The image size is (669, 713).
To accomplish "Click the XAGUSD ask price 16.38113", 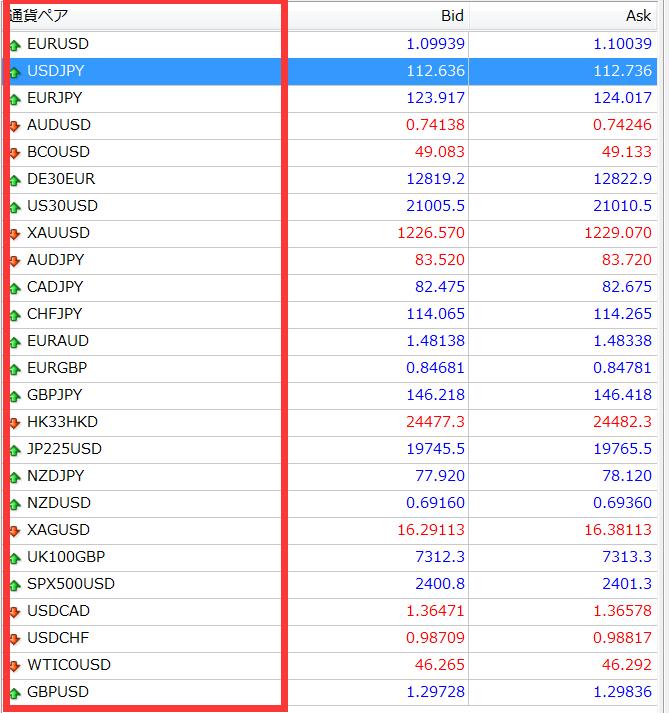I will 618,530.
